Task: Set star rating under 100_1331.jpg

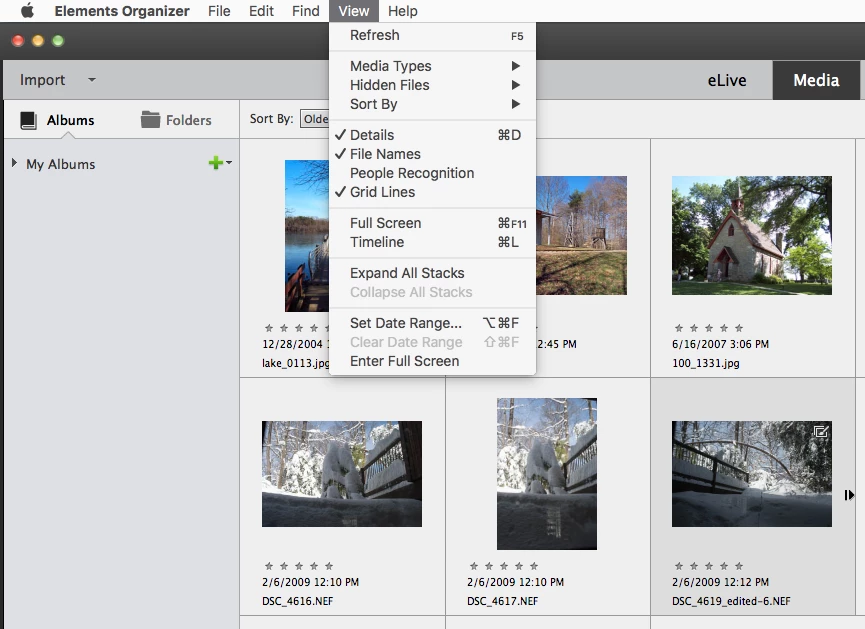Action: 709,328
